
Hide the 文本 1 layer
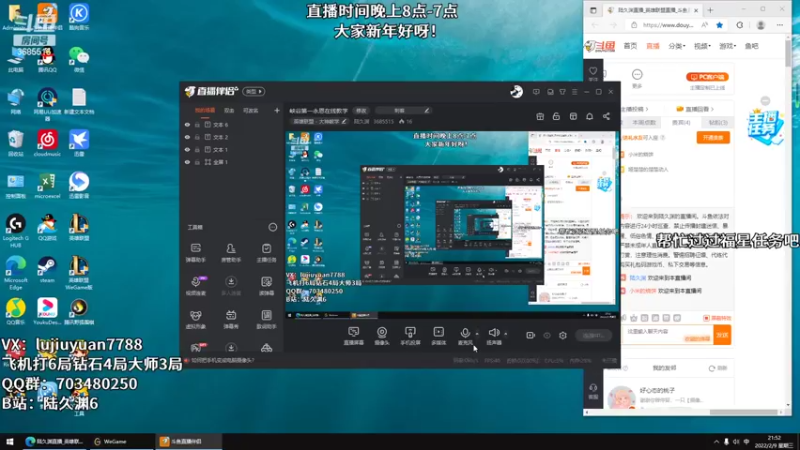(187, 149)
